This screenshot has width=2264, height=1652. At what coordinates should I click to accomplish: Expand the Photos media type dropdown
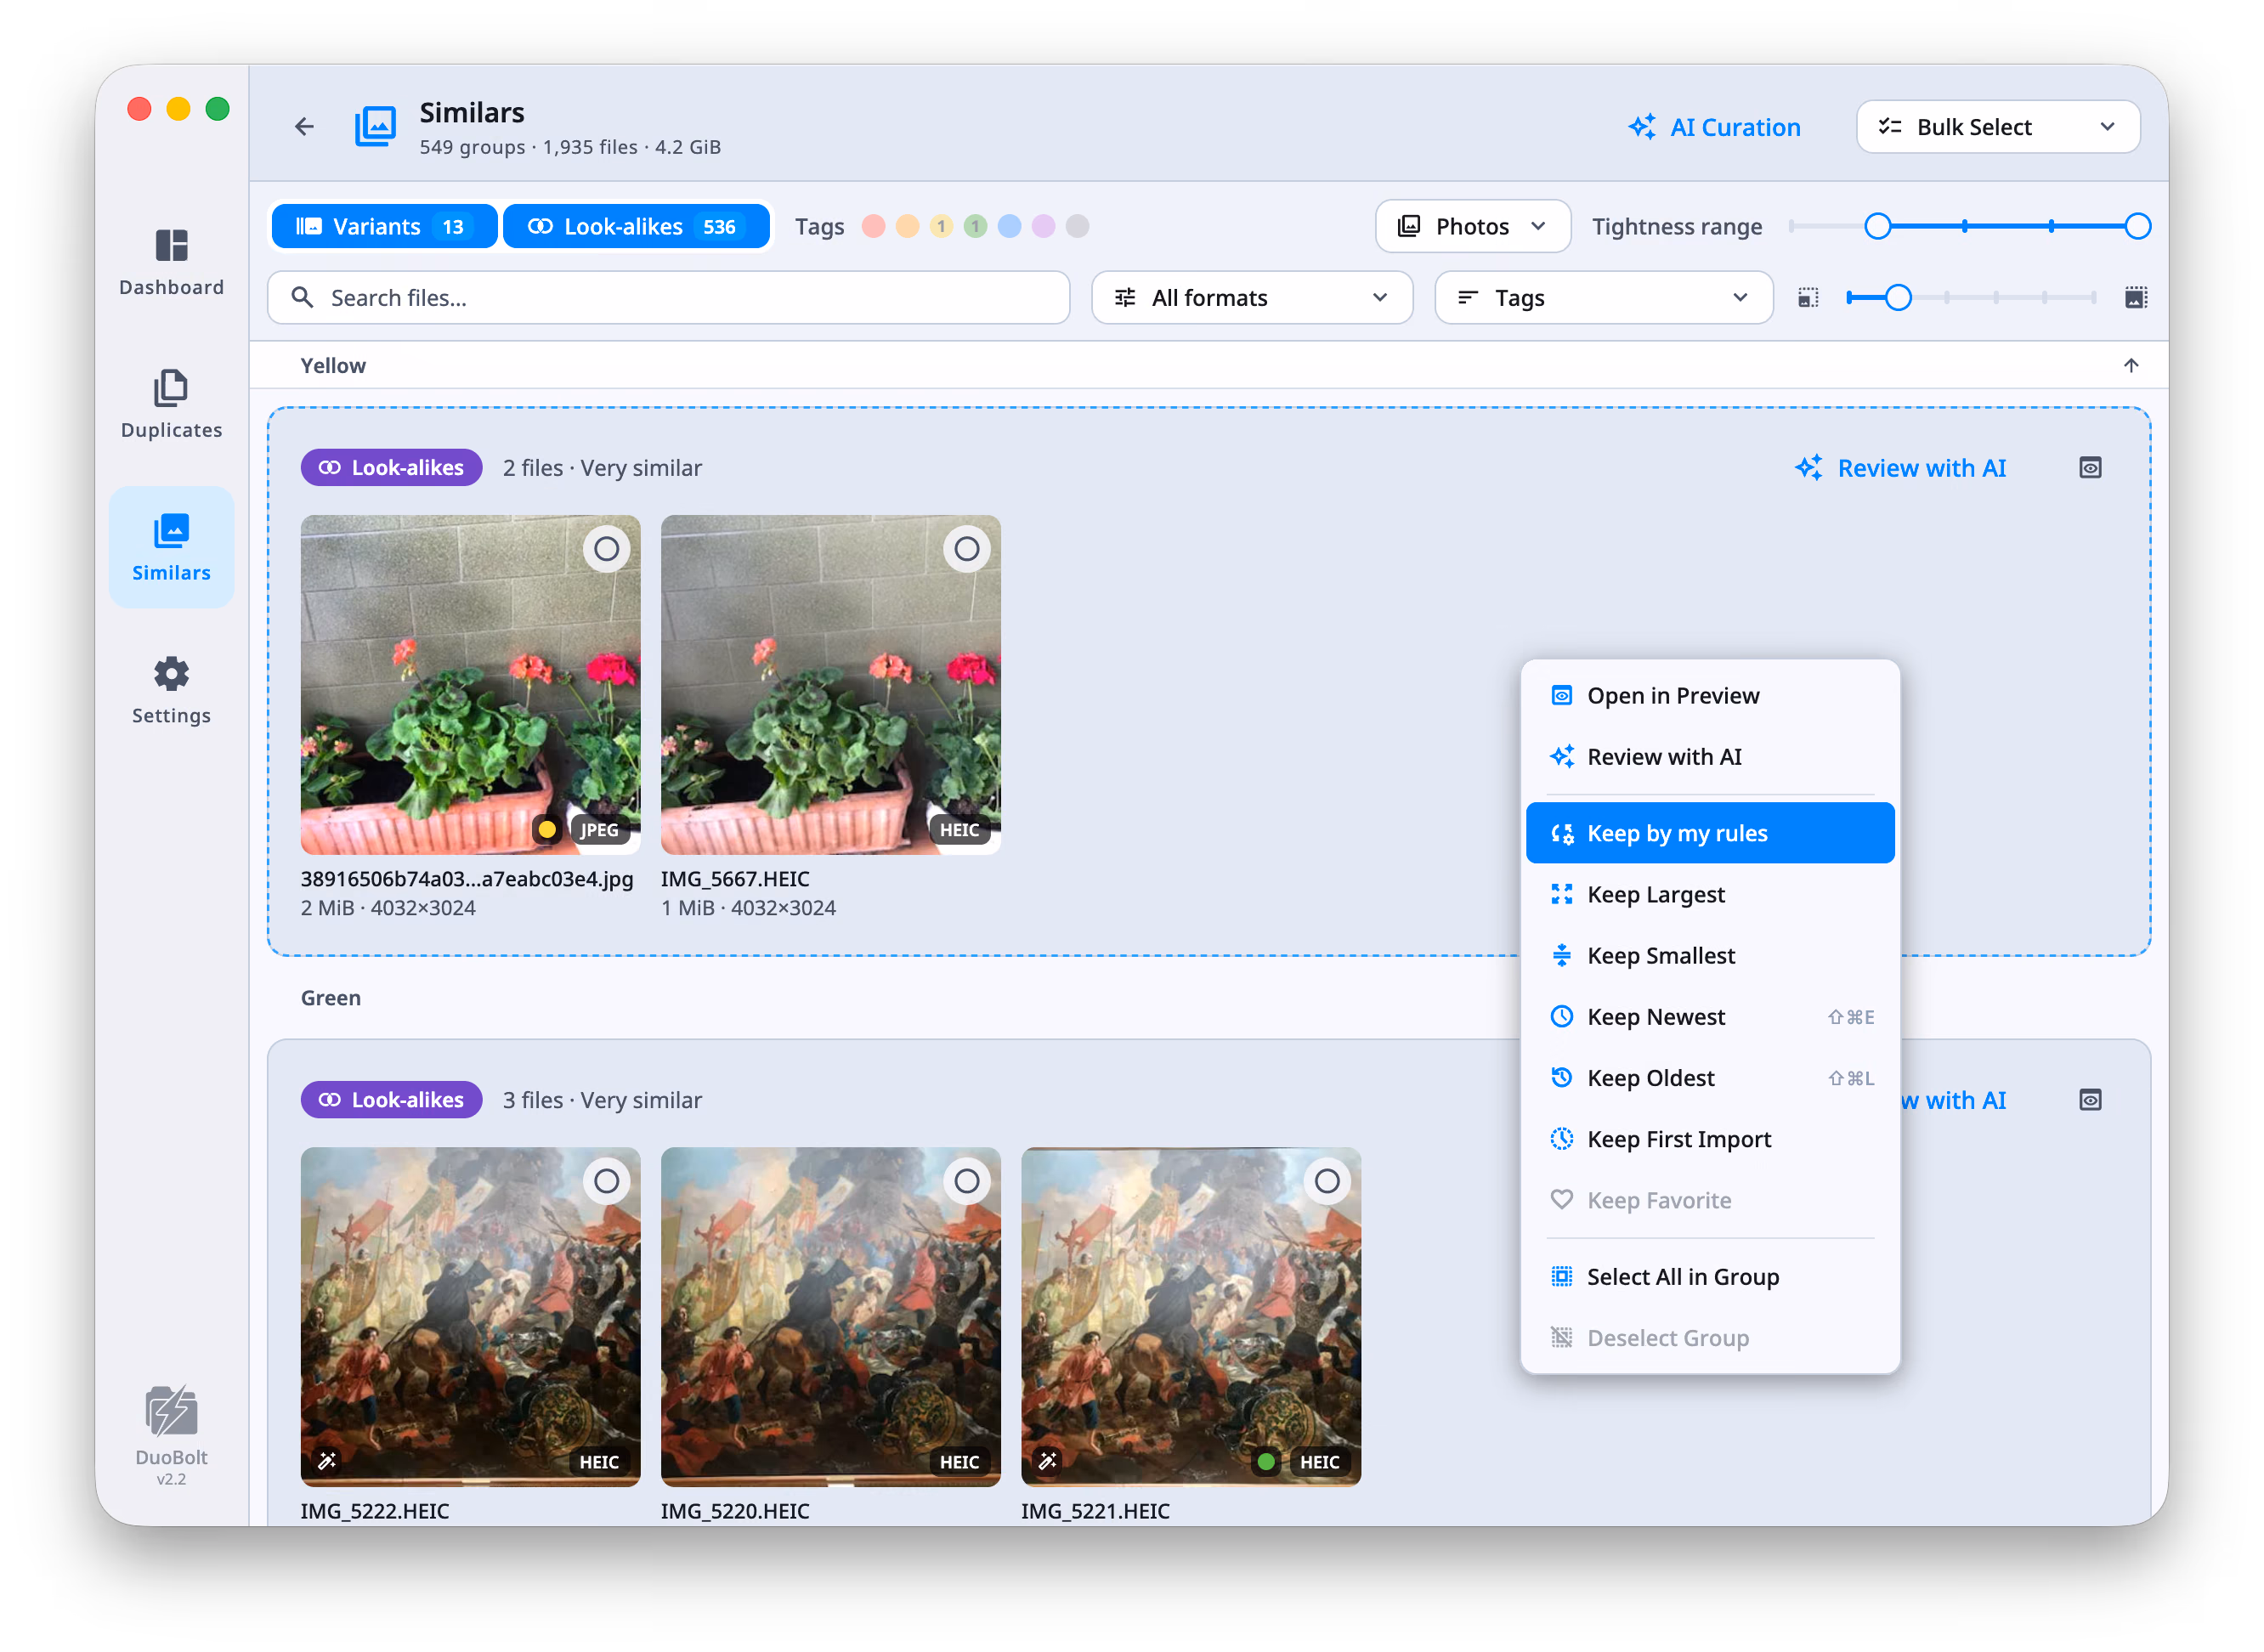tap(1472, 226)
